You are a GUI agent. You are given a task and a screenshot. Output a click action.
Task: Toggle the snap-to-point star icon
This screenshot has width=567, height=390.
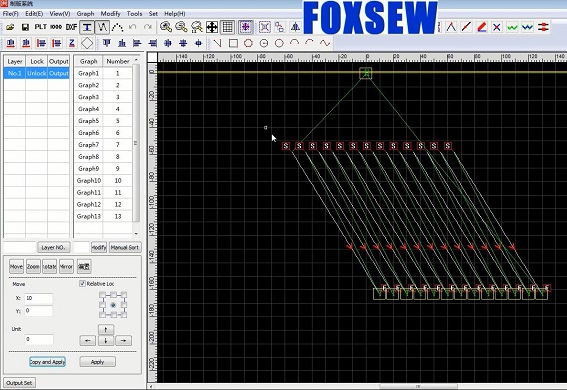click(246, 27)
